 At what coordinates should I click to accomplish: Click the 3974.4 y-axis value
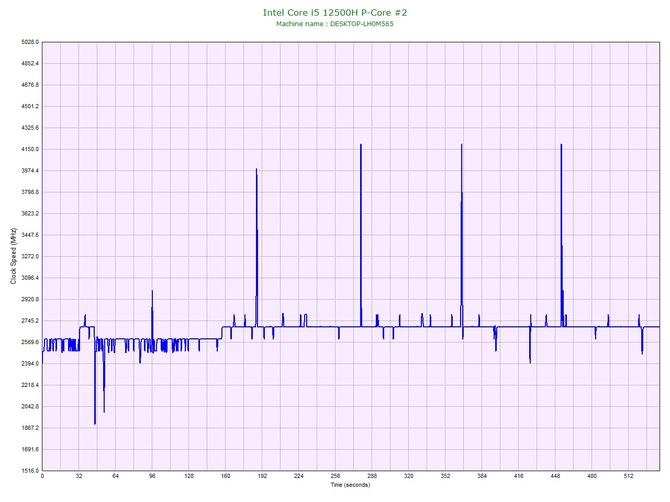(30, 171)
